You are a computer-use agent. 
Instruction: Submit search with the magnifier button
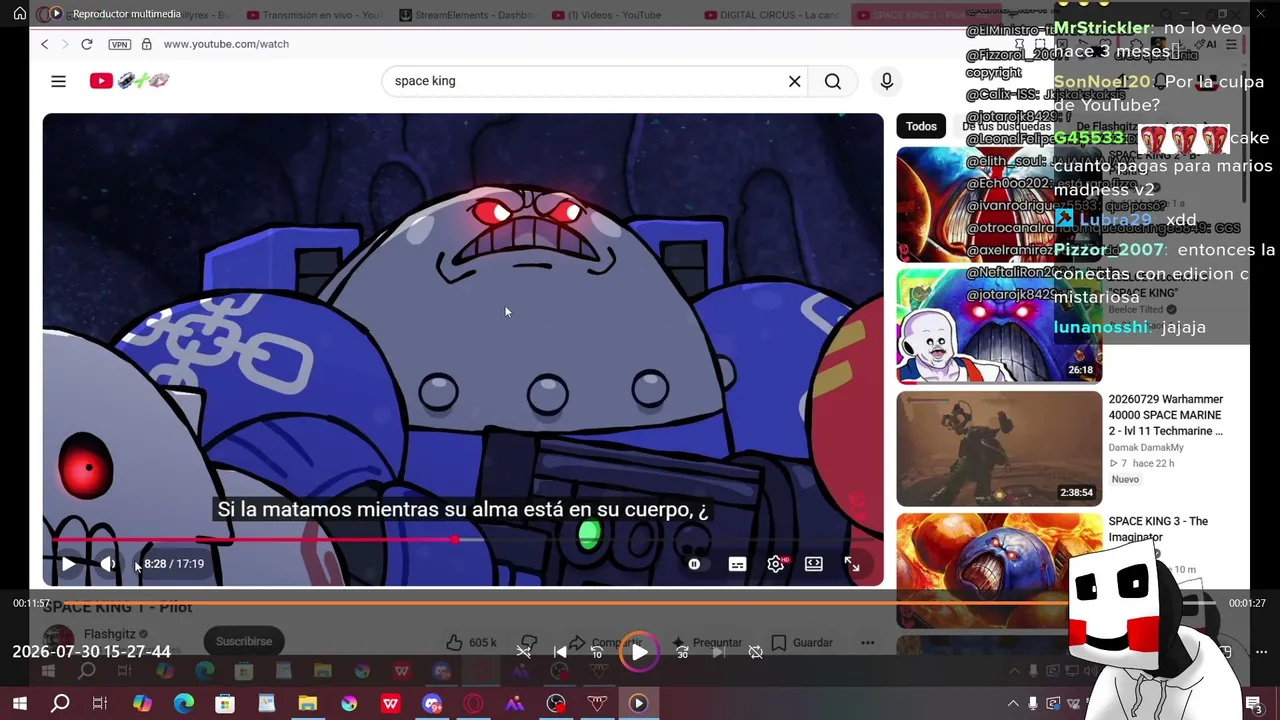tap(833, 81)
